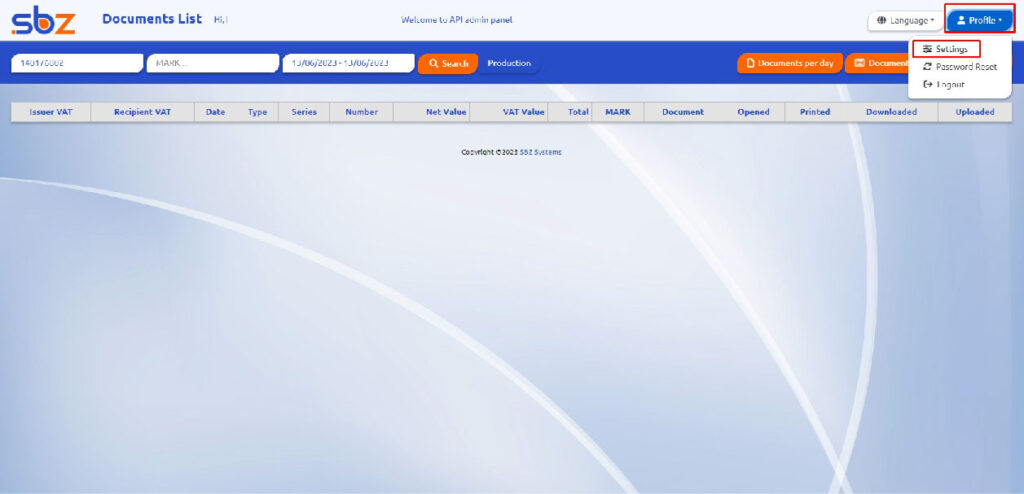The height and width of the screenshot is (494, 1024).
Task: Click into the MARK search field
Action: pyautogui.click(x=211, y=63)
